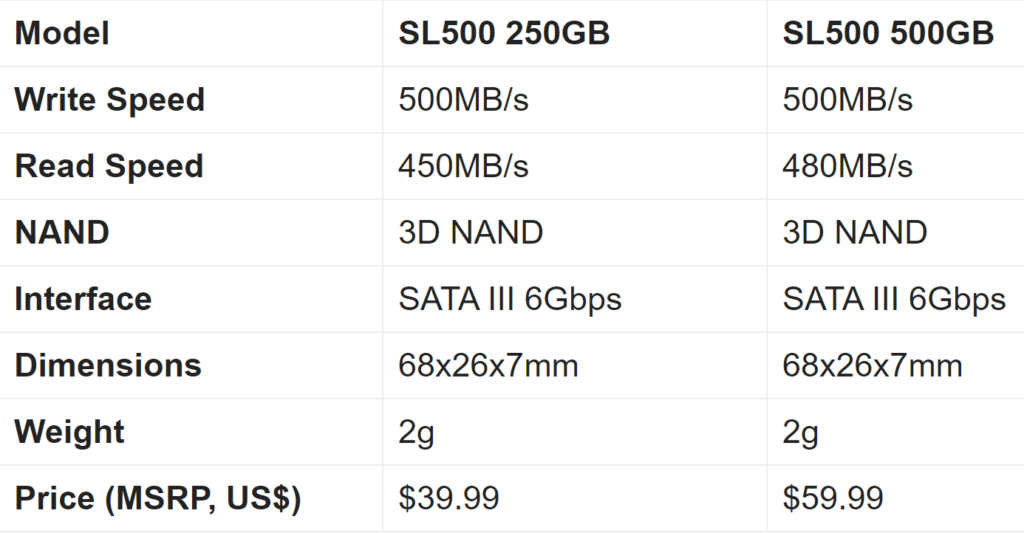This screenshot has width=1024, height=533.
Task: Click the Read Speed row label
Action: click(x=109, y=166)
